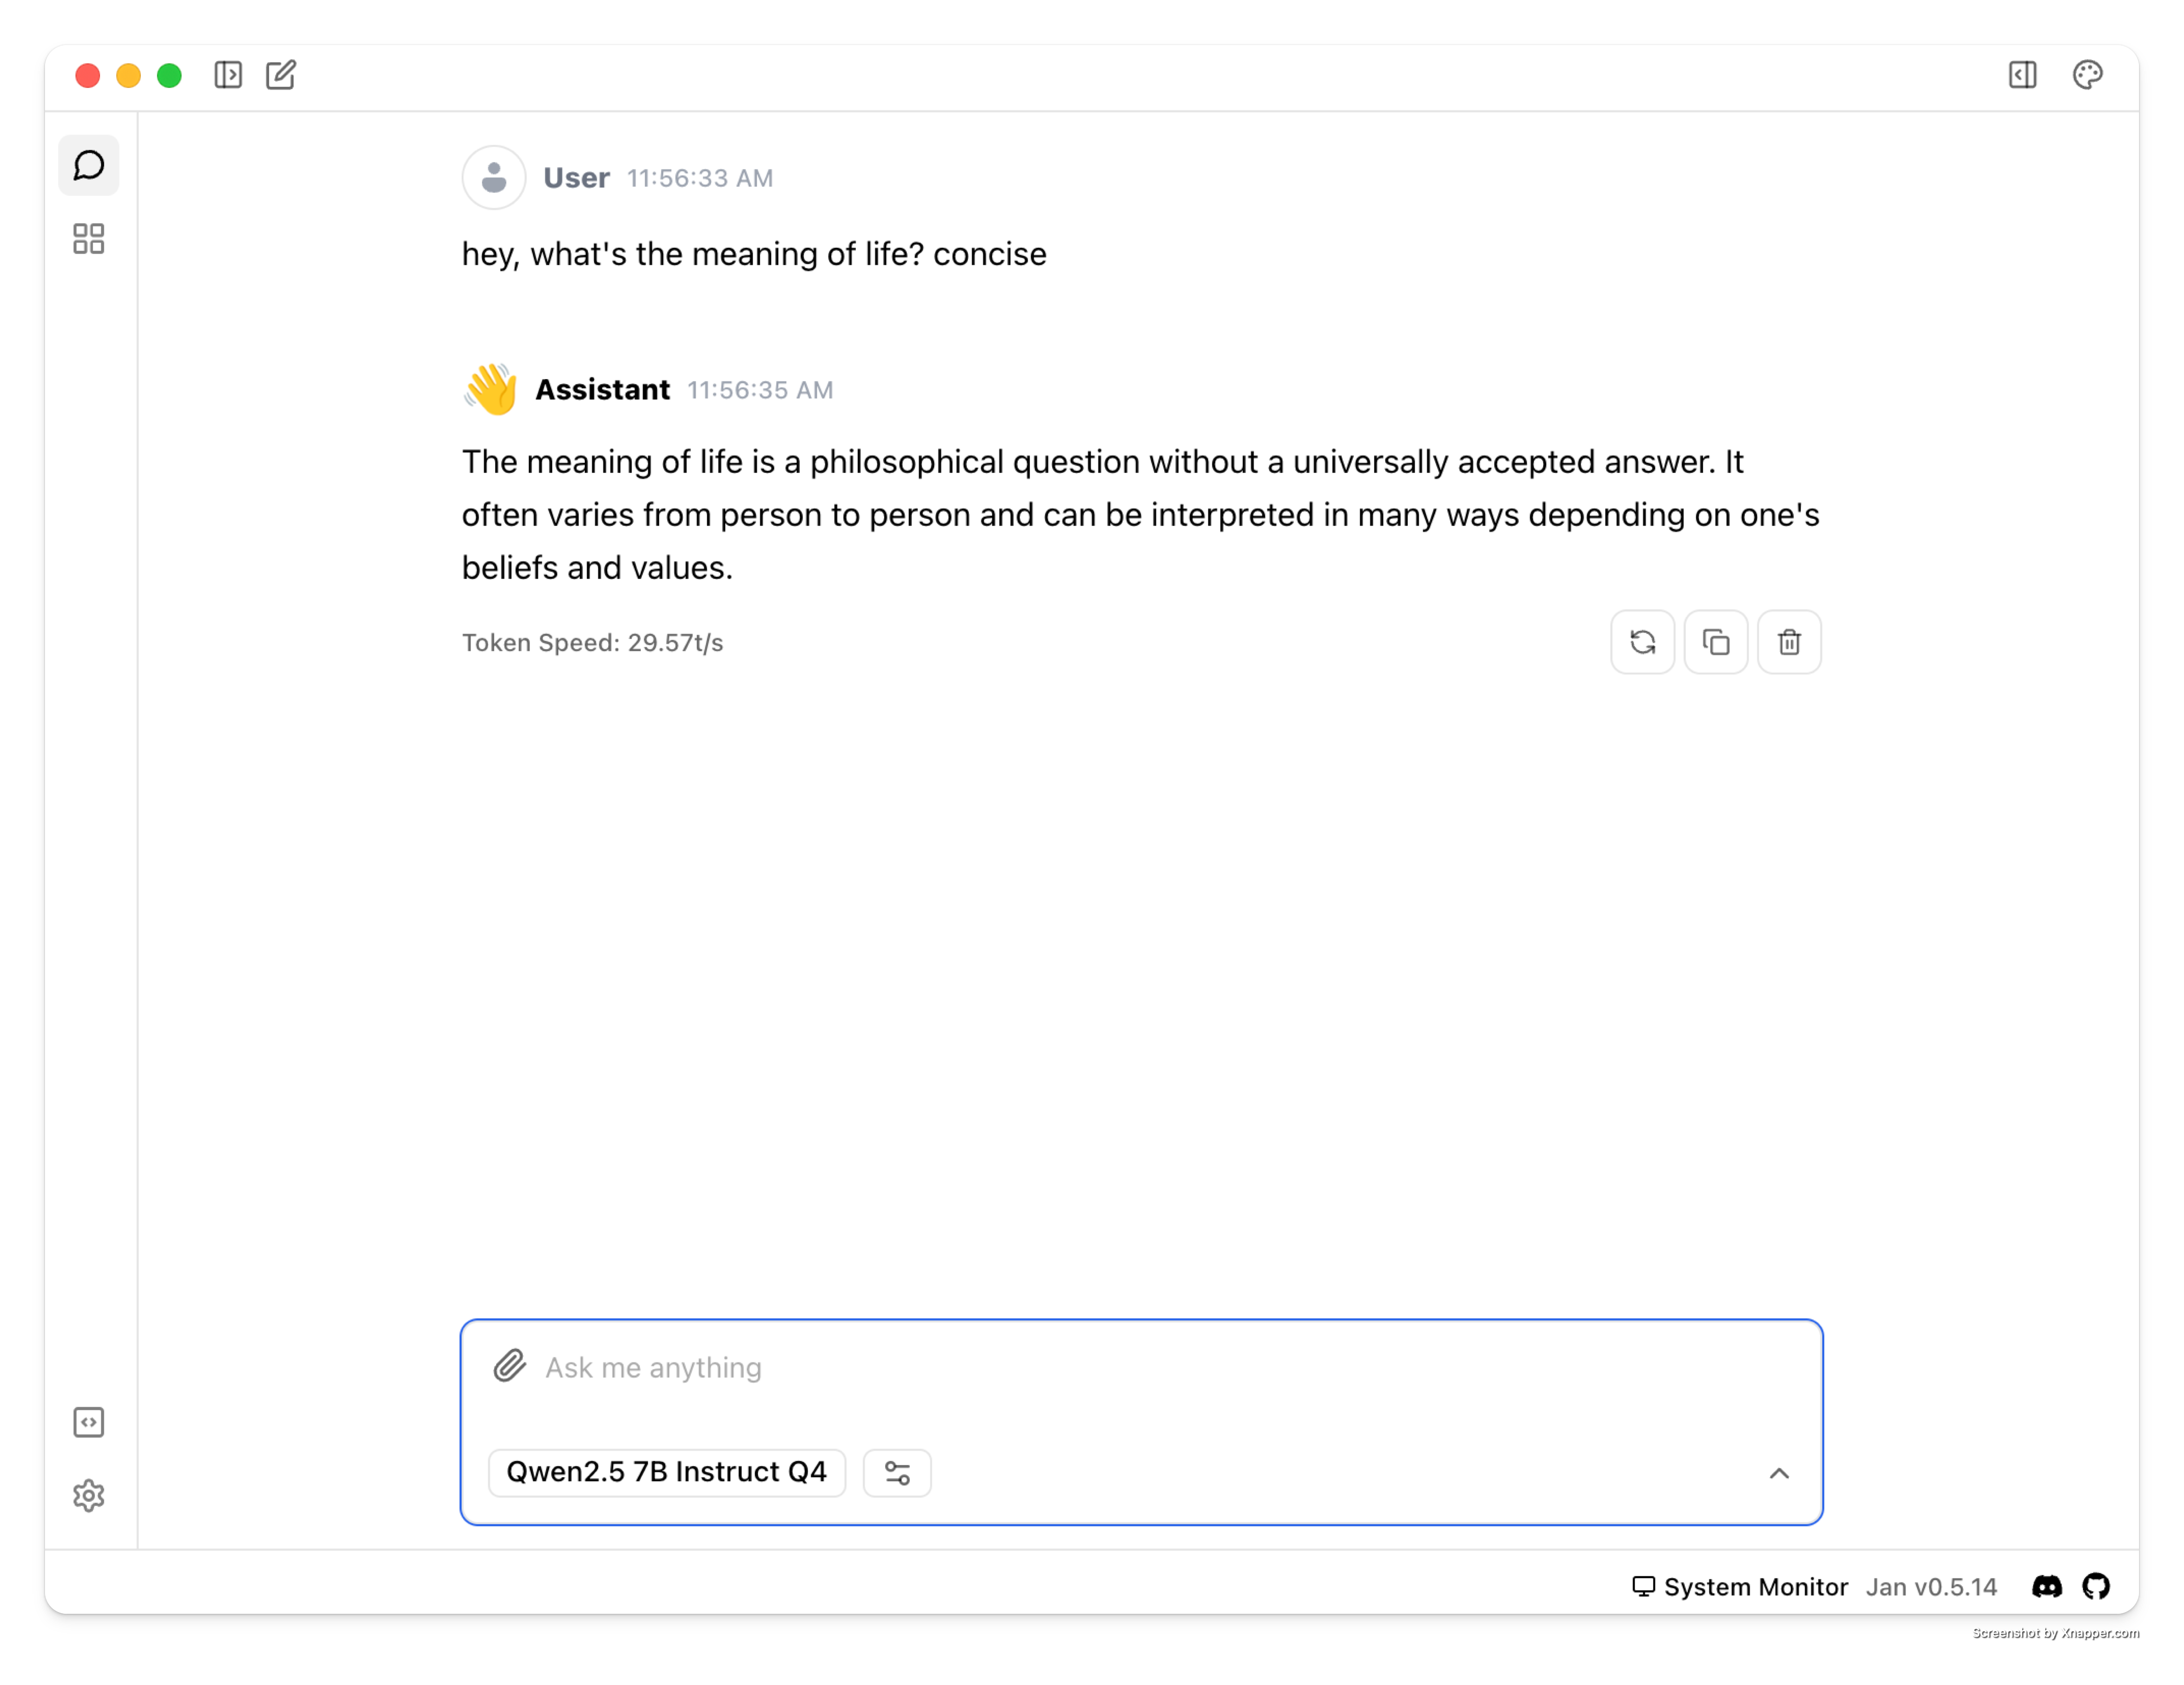
Task: Collapse the input toolbar with the chevron
Action: click(1779, 1472)
